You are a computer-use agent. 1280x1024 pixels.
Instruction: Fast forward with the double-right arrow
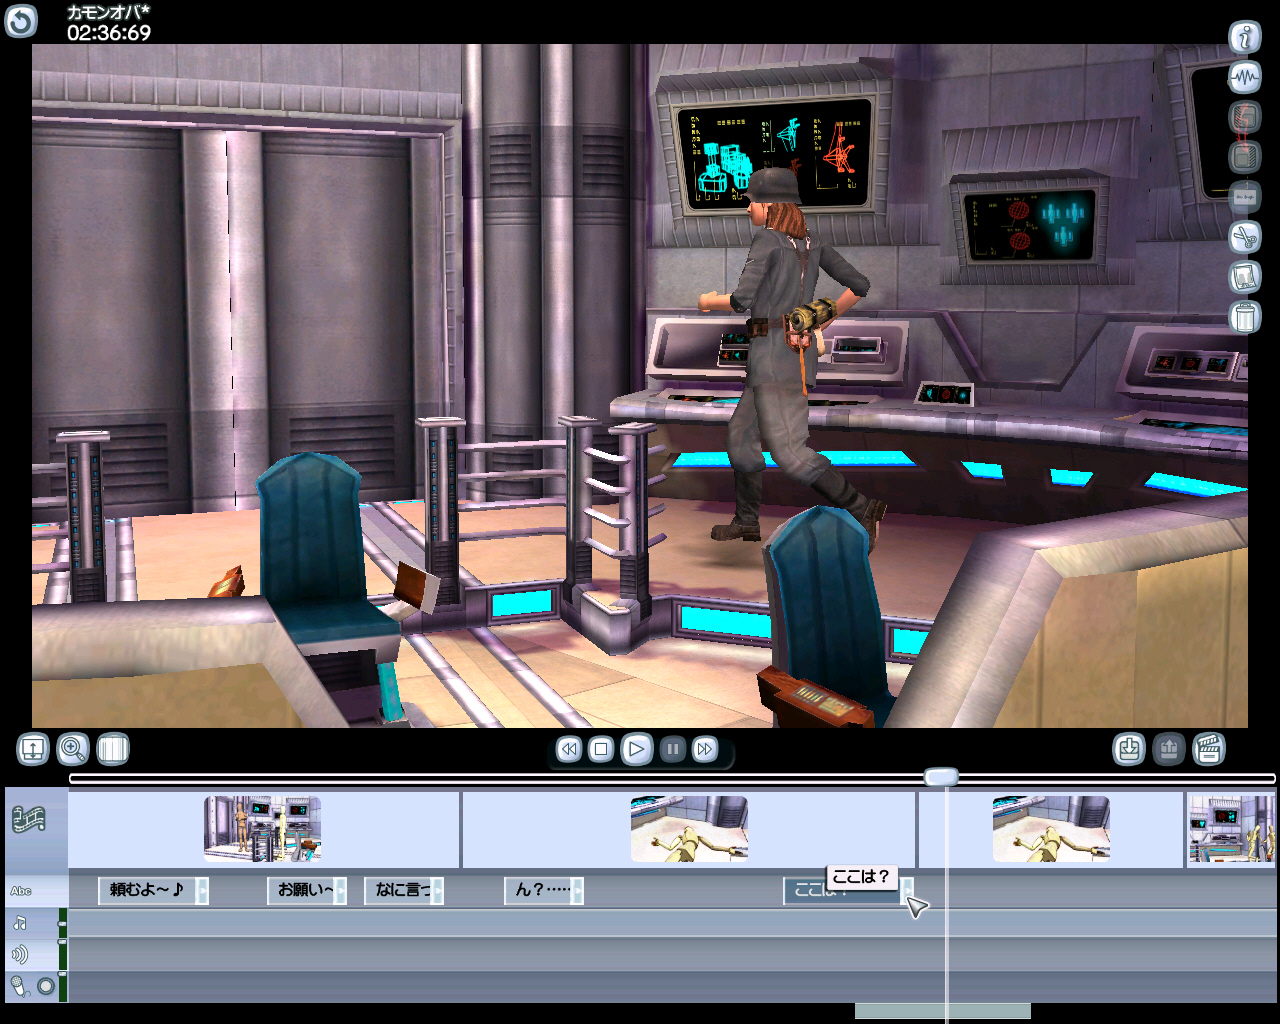pos(705,749)
